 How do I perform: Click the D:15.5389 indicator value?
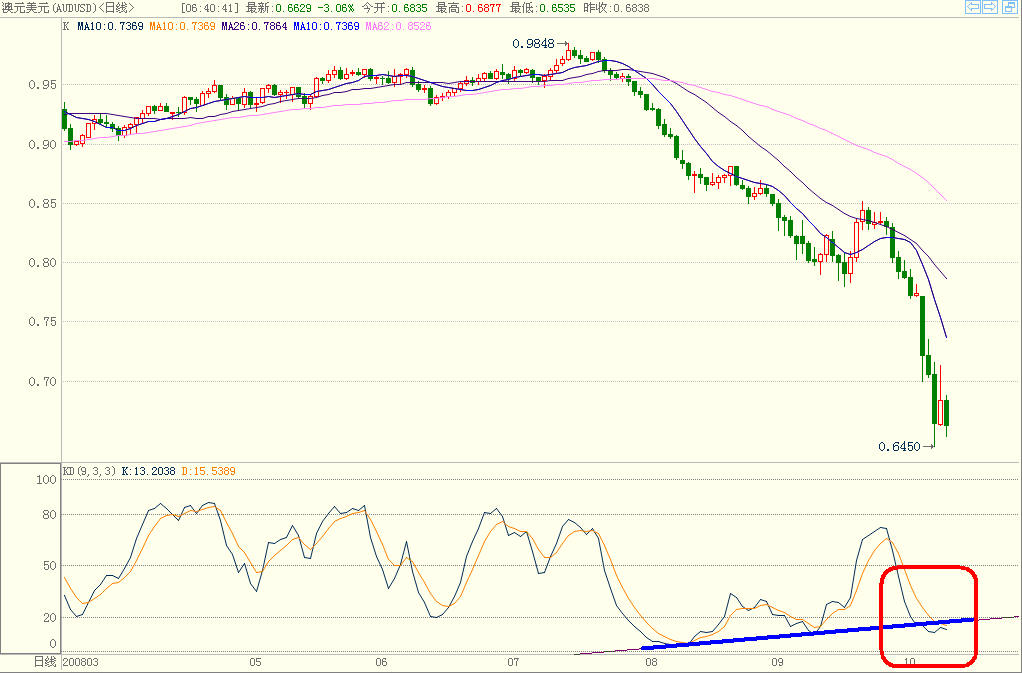[209, 470]
